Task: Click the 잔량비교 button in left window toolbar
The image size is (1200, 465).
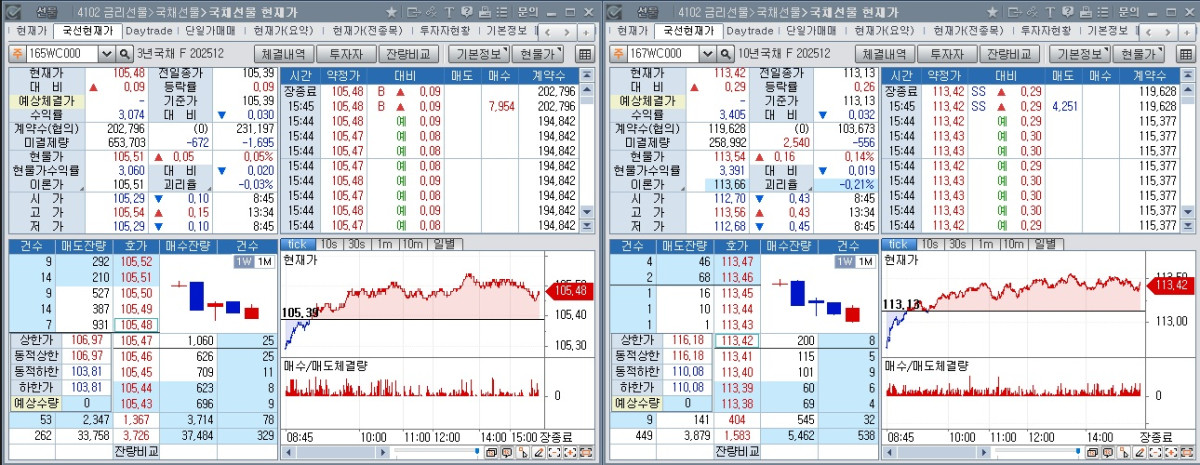Action: pyautogui.click(x=411, y=54)
